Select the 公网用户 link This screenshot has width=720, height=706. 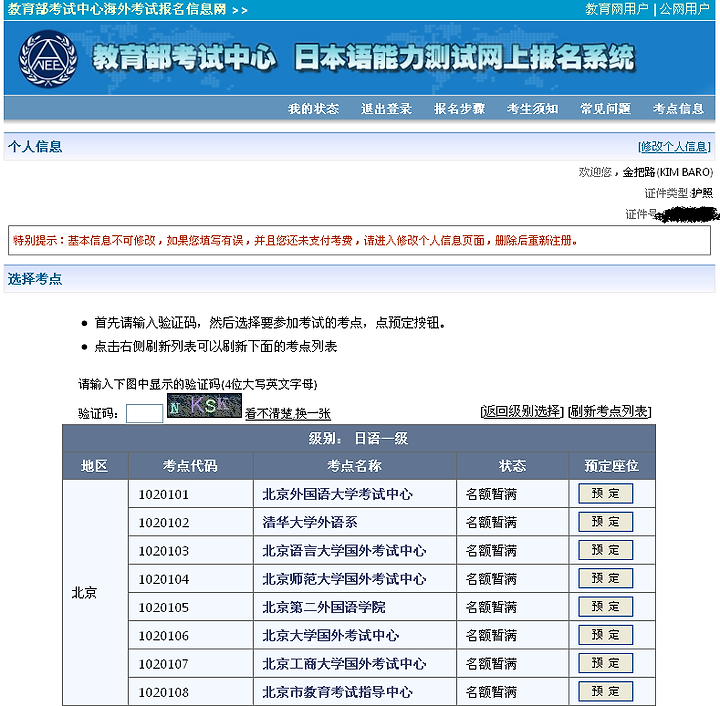point(684,9)
